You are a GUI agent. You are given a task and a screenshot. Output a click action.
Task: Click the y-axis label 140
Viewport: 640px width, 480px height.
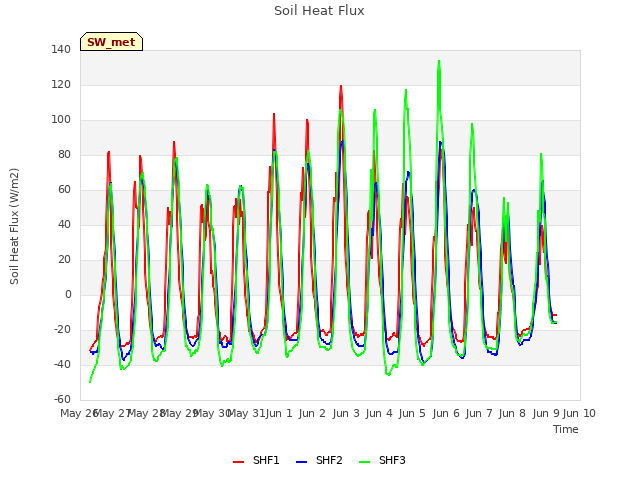point(61,50)
